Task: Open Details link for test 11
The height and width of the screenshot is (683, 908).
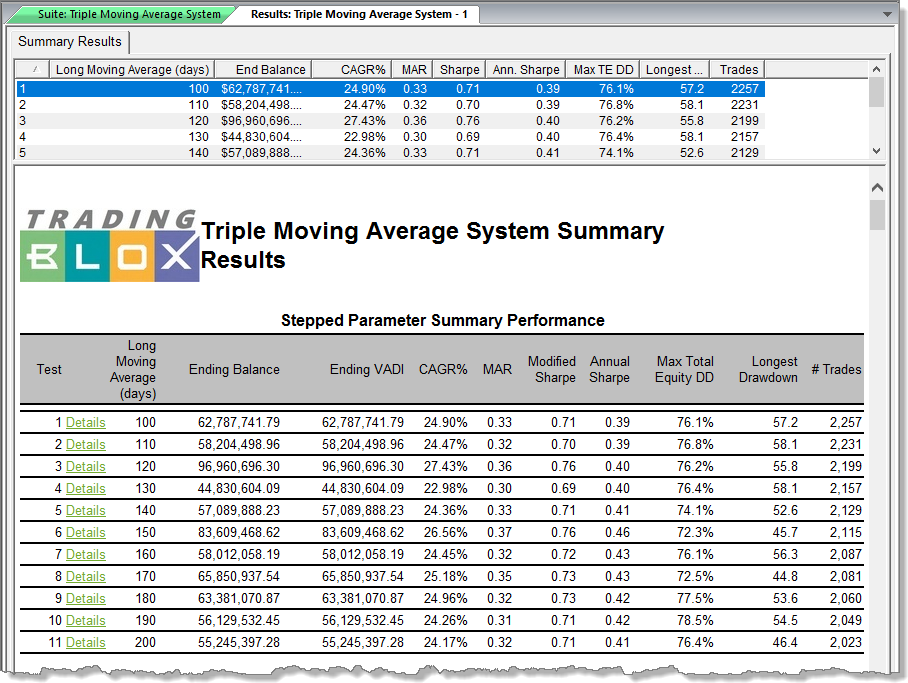Action: point(85,643)
